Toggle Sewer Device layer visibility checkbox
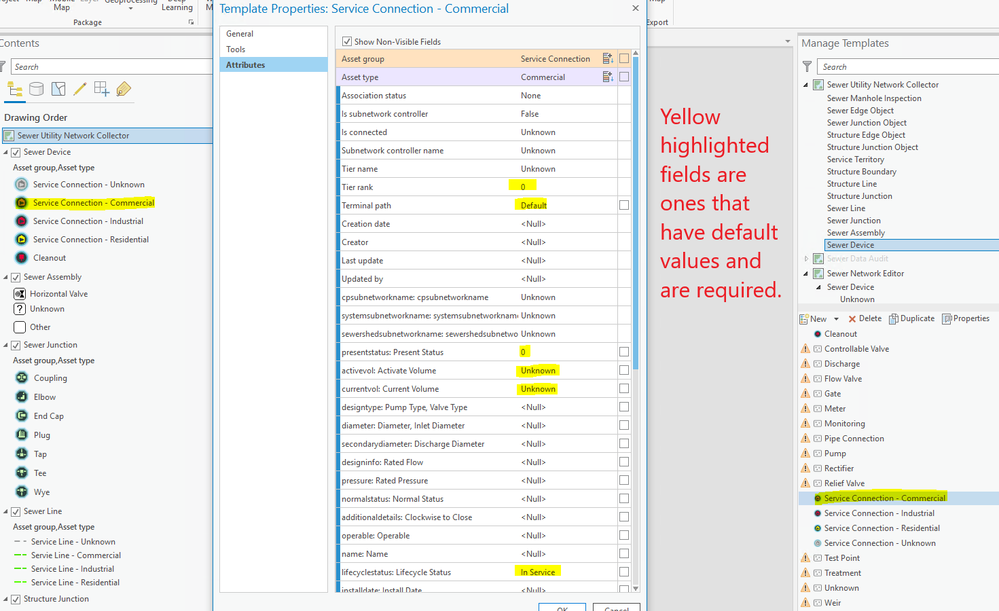Screen dimensions: 999x611 pyautogui.click(x=16, y=152)
